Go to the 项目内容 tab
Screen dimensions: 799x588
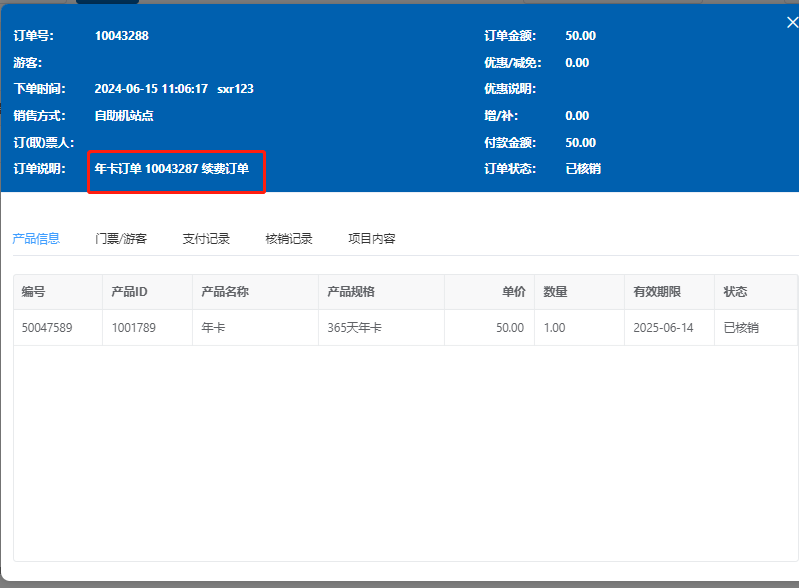coord(372,239)
